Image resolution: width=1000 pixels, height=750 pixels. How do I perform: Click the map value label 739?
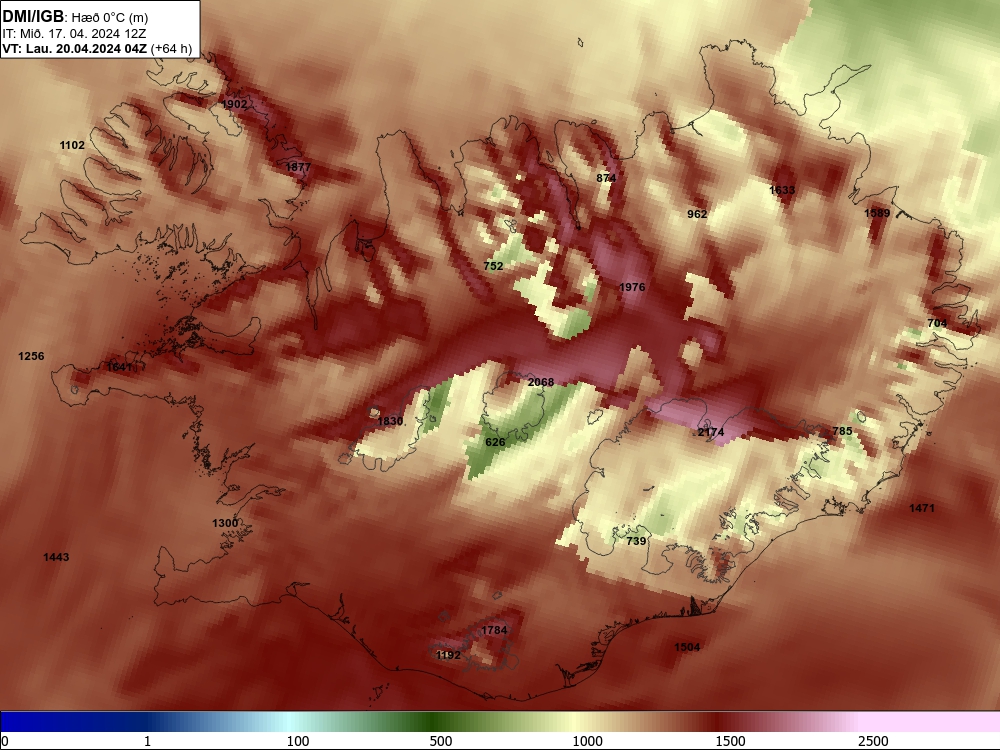click(x=636, y=541)
